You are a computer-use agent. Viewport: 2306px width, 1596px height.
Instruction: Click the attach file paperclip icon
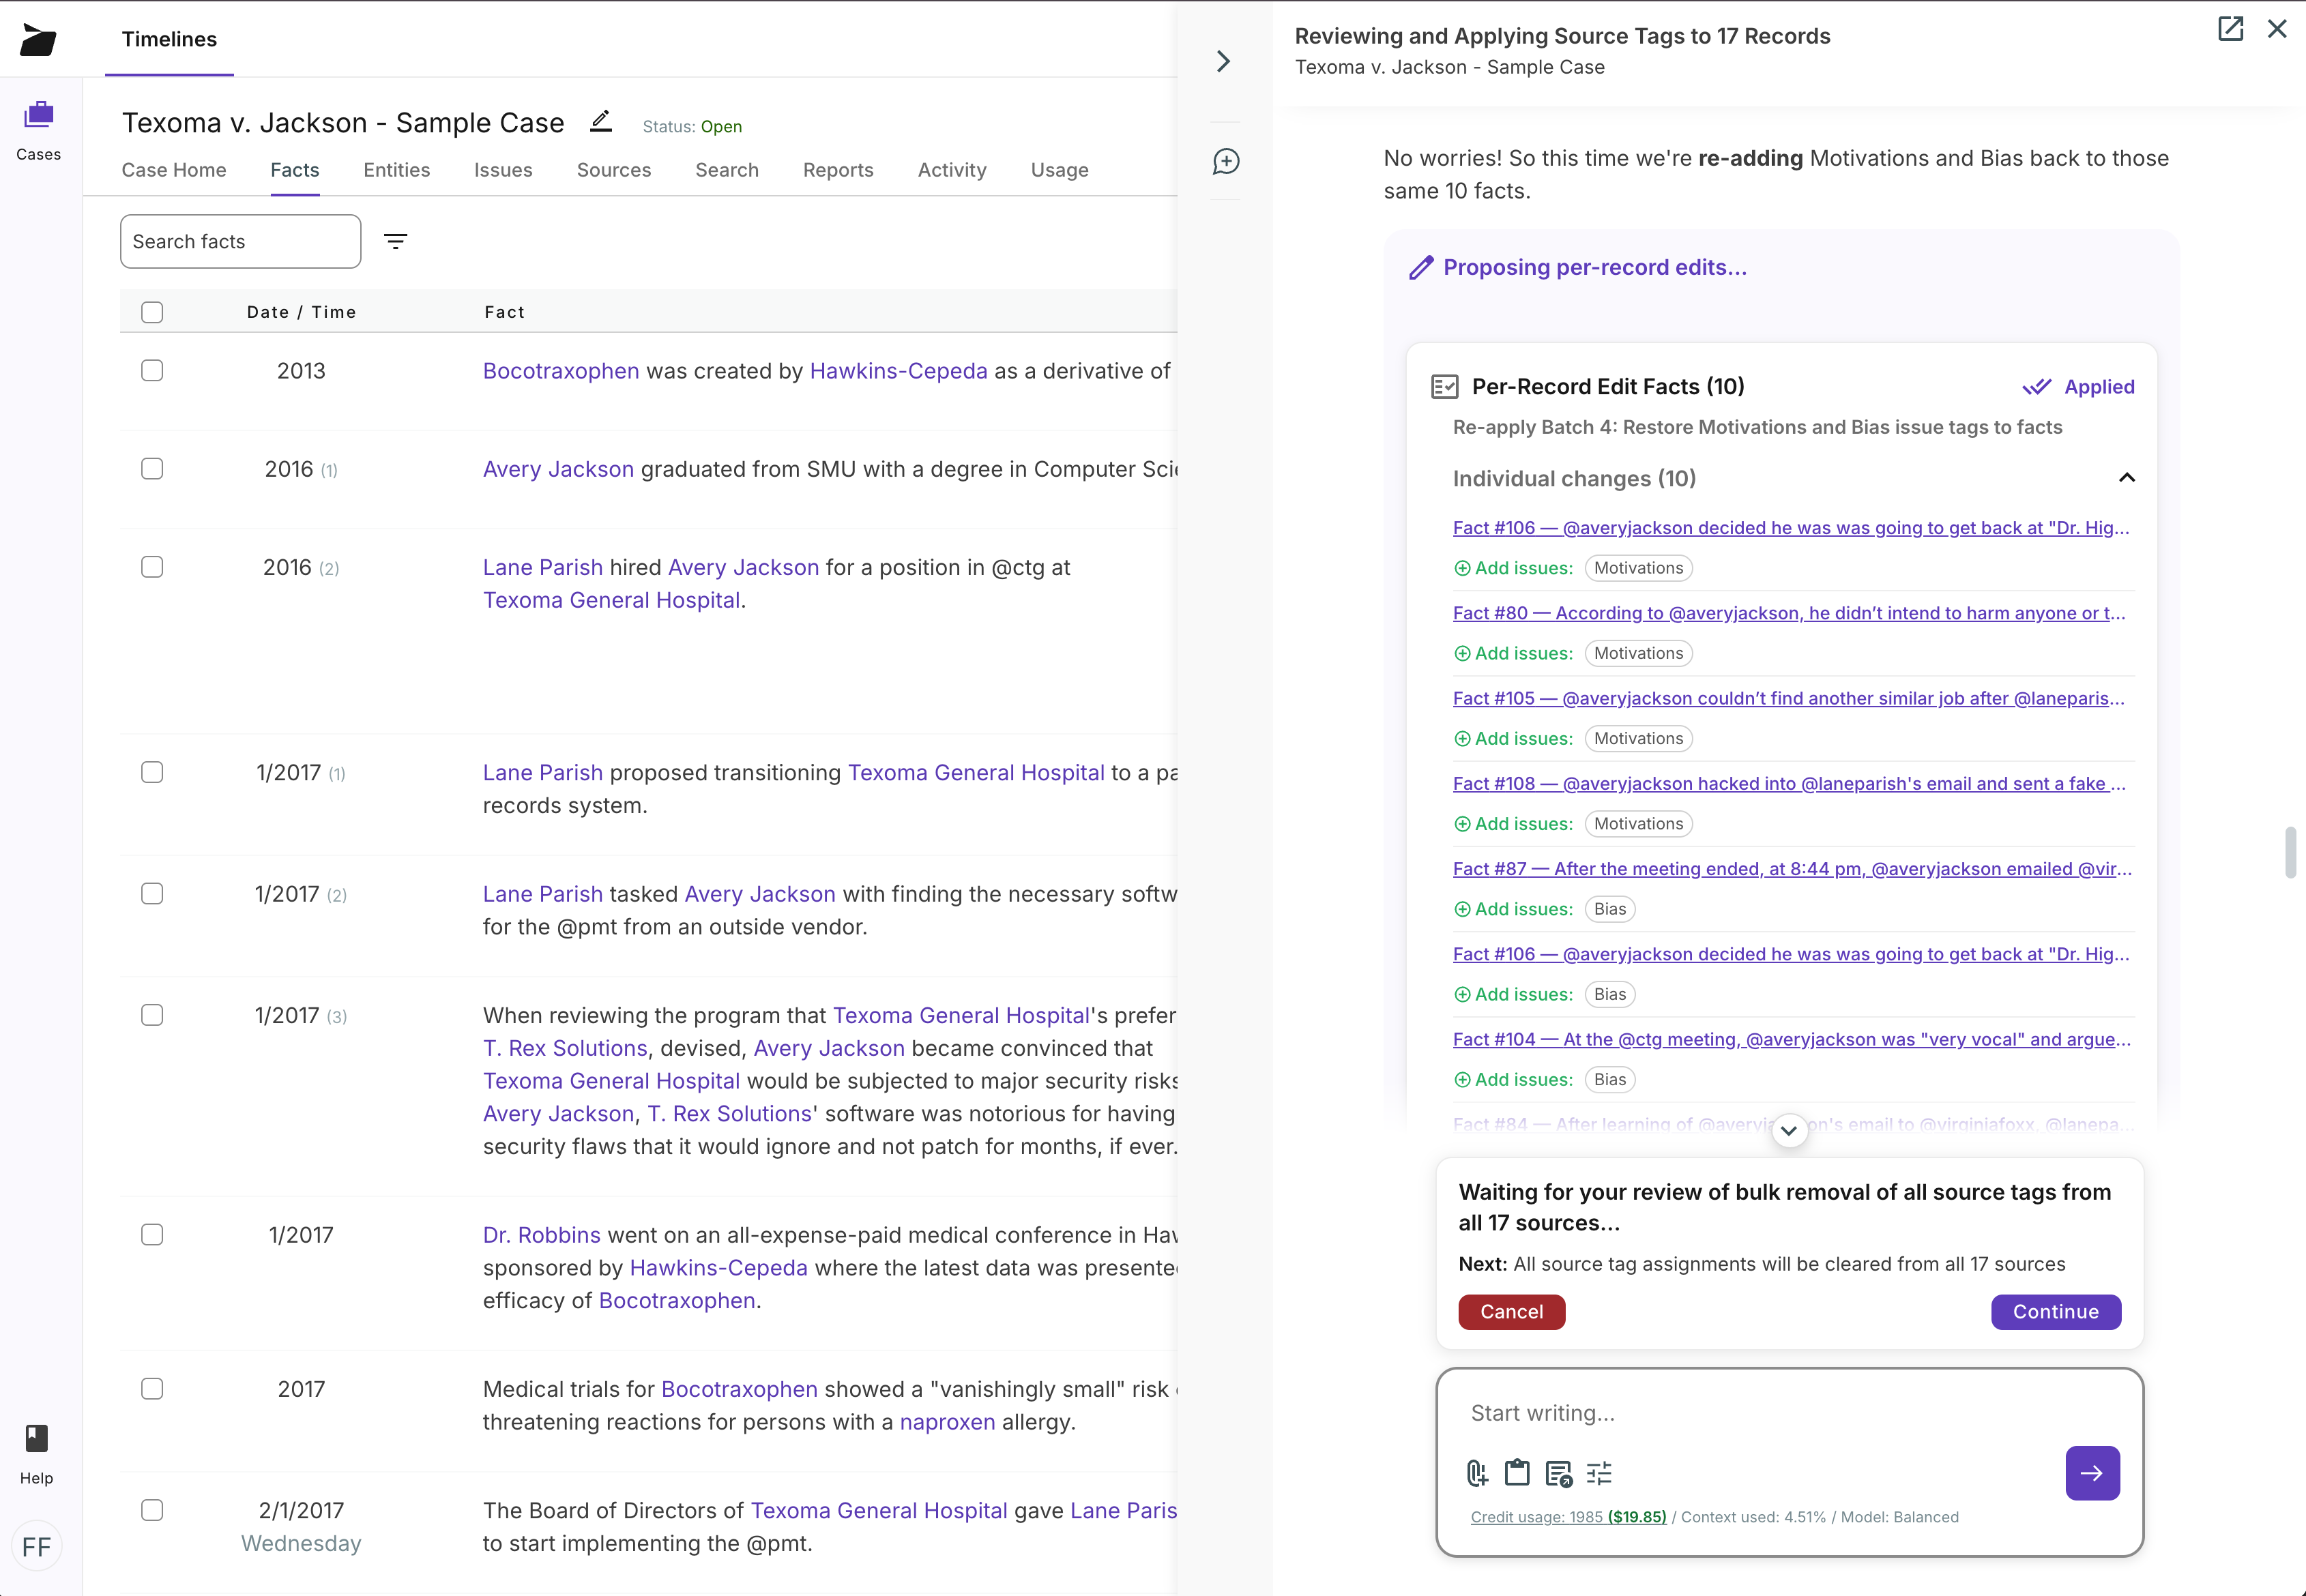(x=1477, y=1473)
